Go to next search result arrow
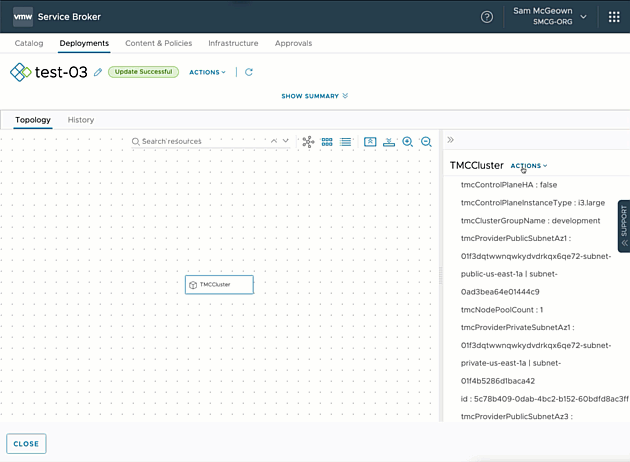630x462 pixels. coord(285,141)
